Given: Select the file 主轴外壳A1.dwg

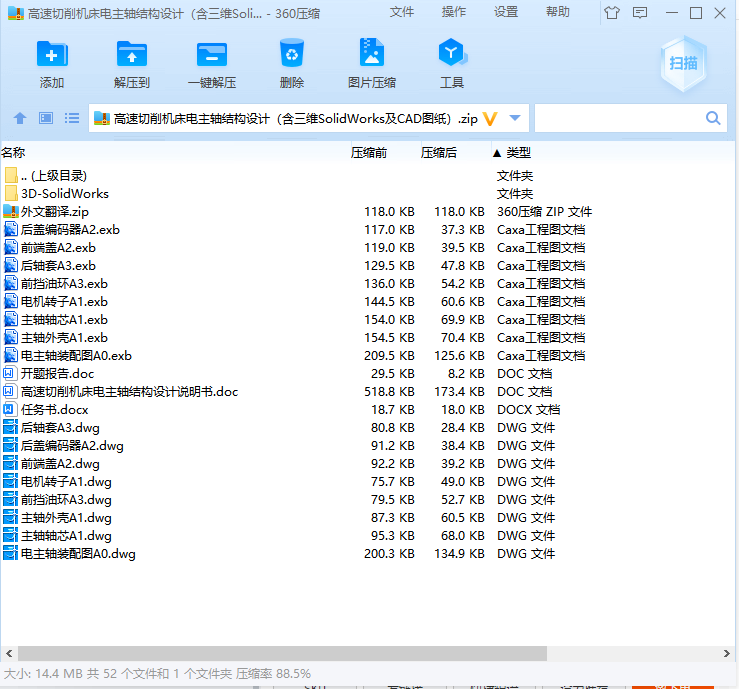Looking at the screenshot, I should (66, 518).
